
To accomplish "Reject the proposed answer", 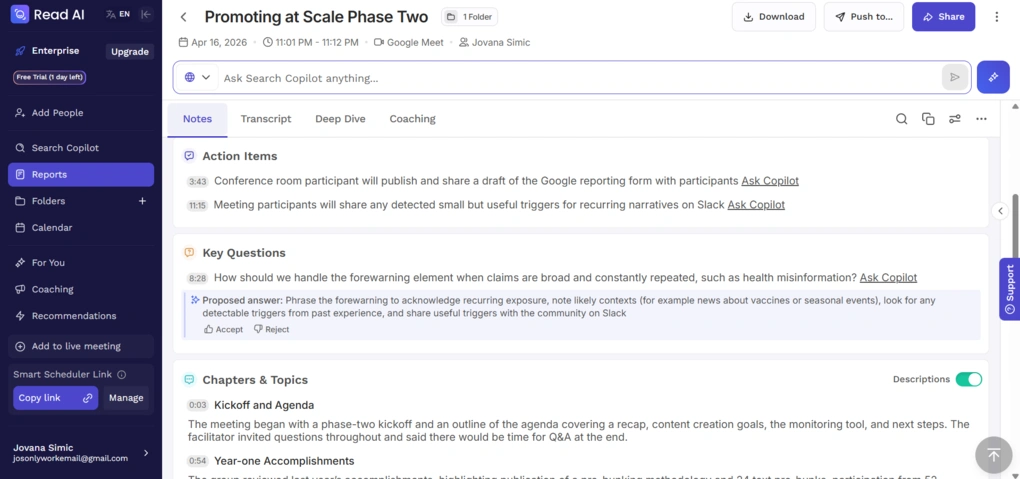I will tap(271, 329).
